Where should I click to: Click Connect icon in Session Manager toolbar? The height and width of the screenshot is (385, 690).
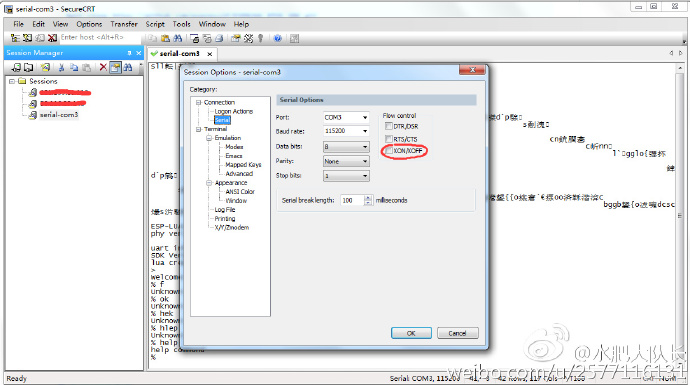(x=17, y=67)
